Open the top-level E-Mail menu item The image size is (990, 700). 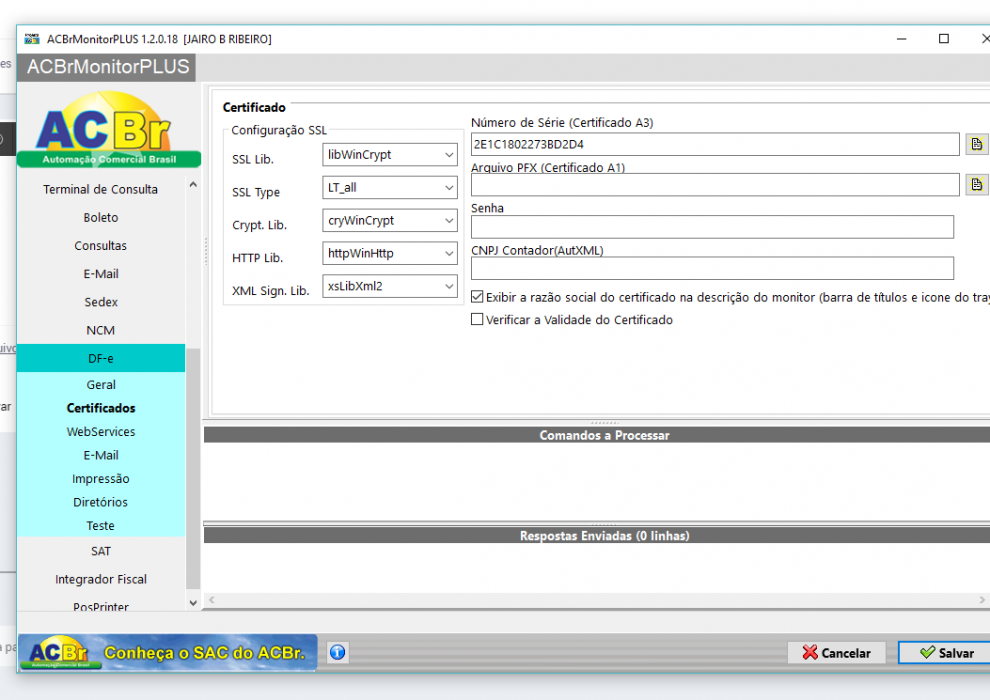tap(100, 274)
